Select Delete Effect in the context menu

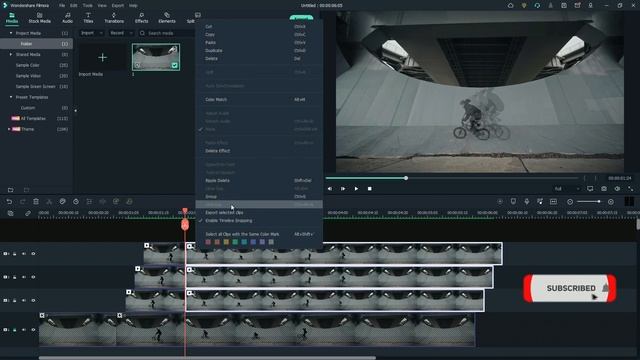click(259, 151)
